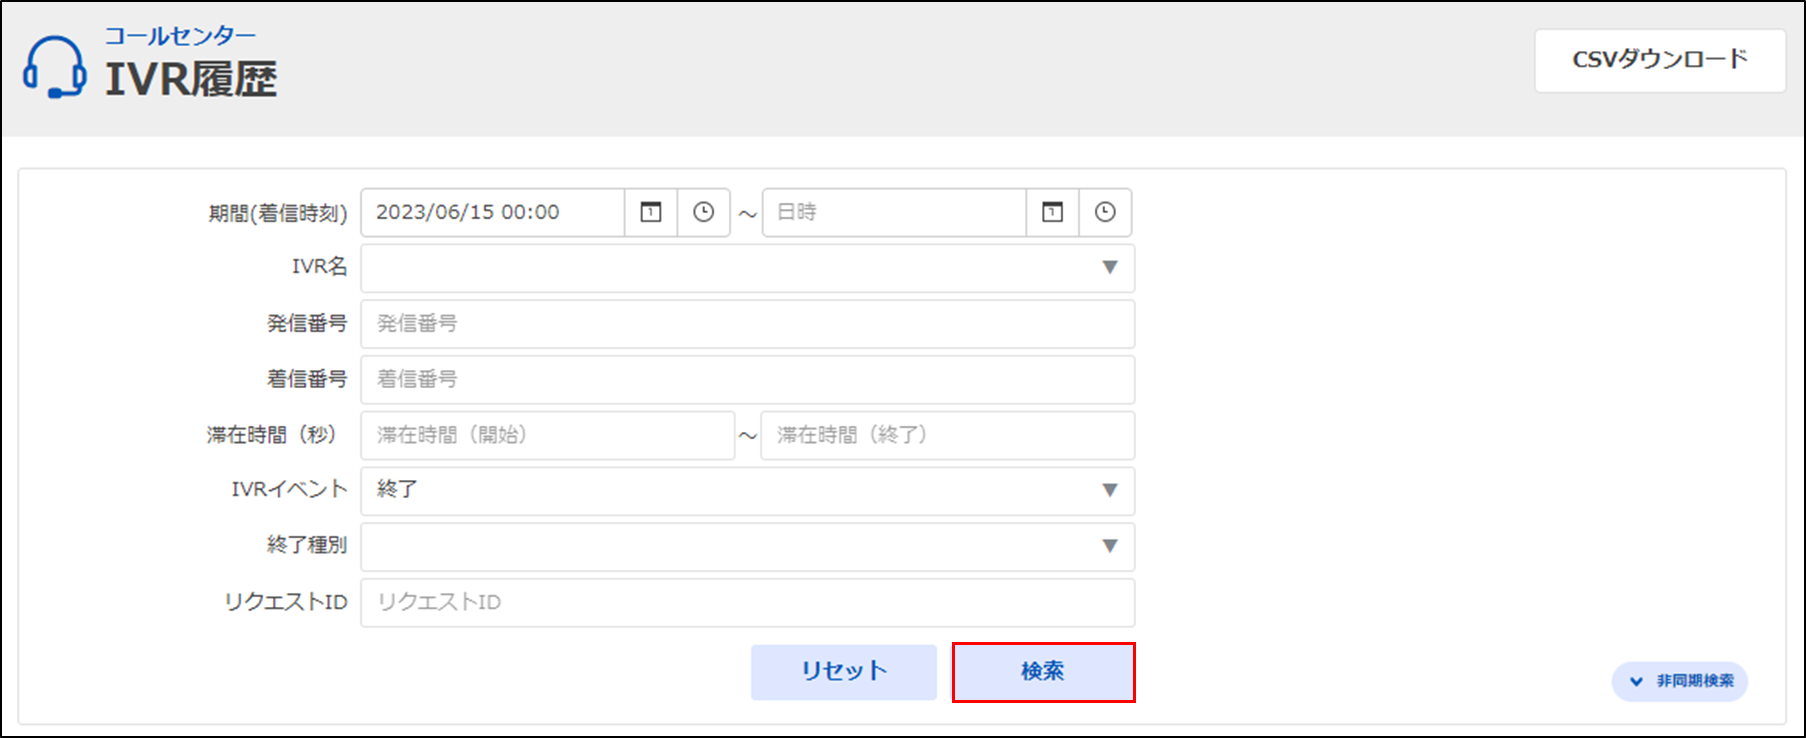Viewport: 1806px width, 738px height.
Task: Open calendar picker for end date
Action: (1052, 212)
